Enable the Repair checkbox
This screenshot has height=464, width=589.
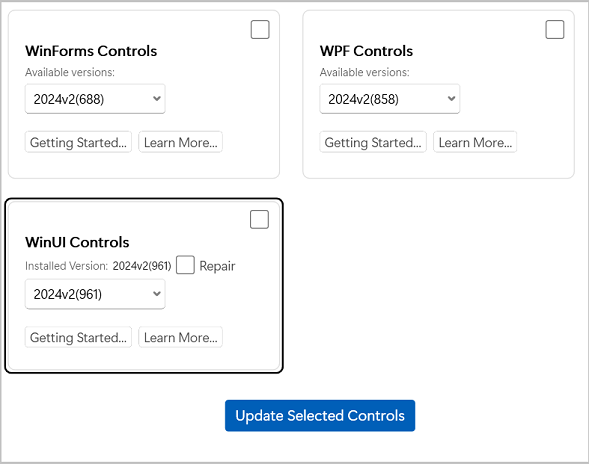pos(185,265)
